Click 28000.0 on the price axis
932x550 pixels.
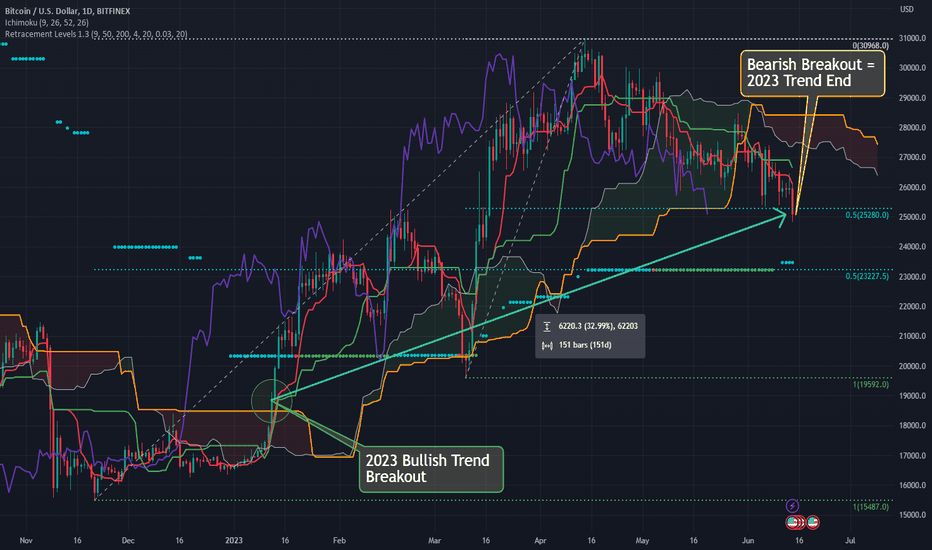click(912, 127)
